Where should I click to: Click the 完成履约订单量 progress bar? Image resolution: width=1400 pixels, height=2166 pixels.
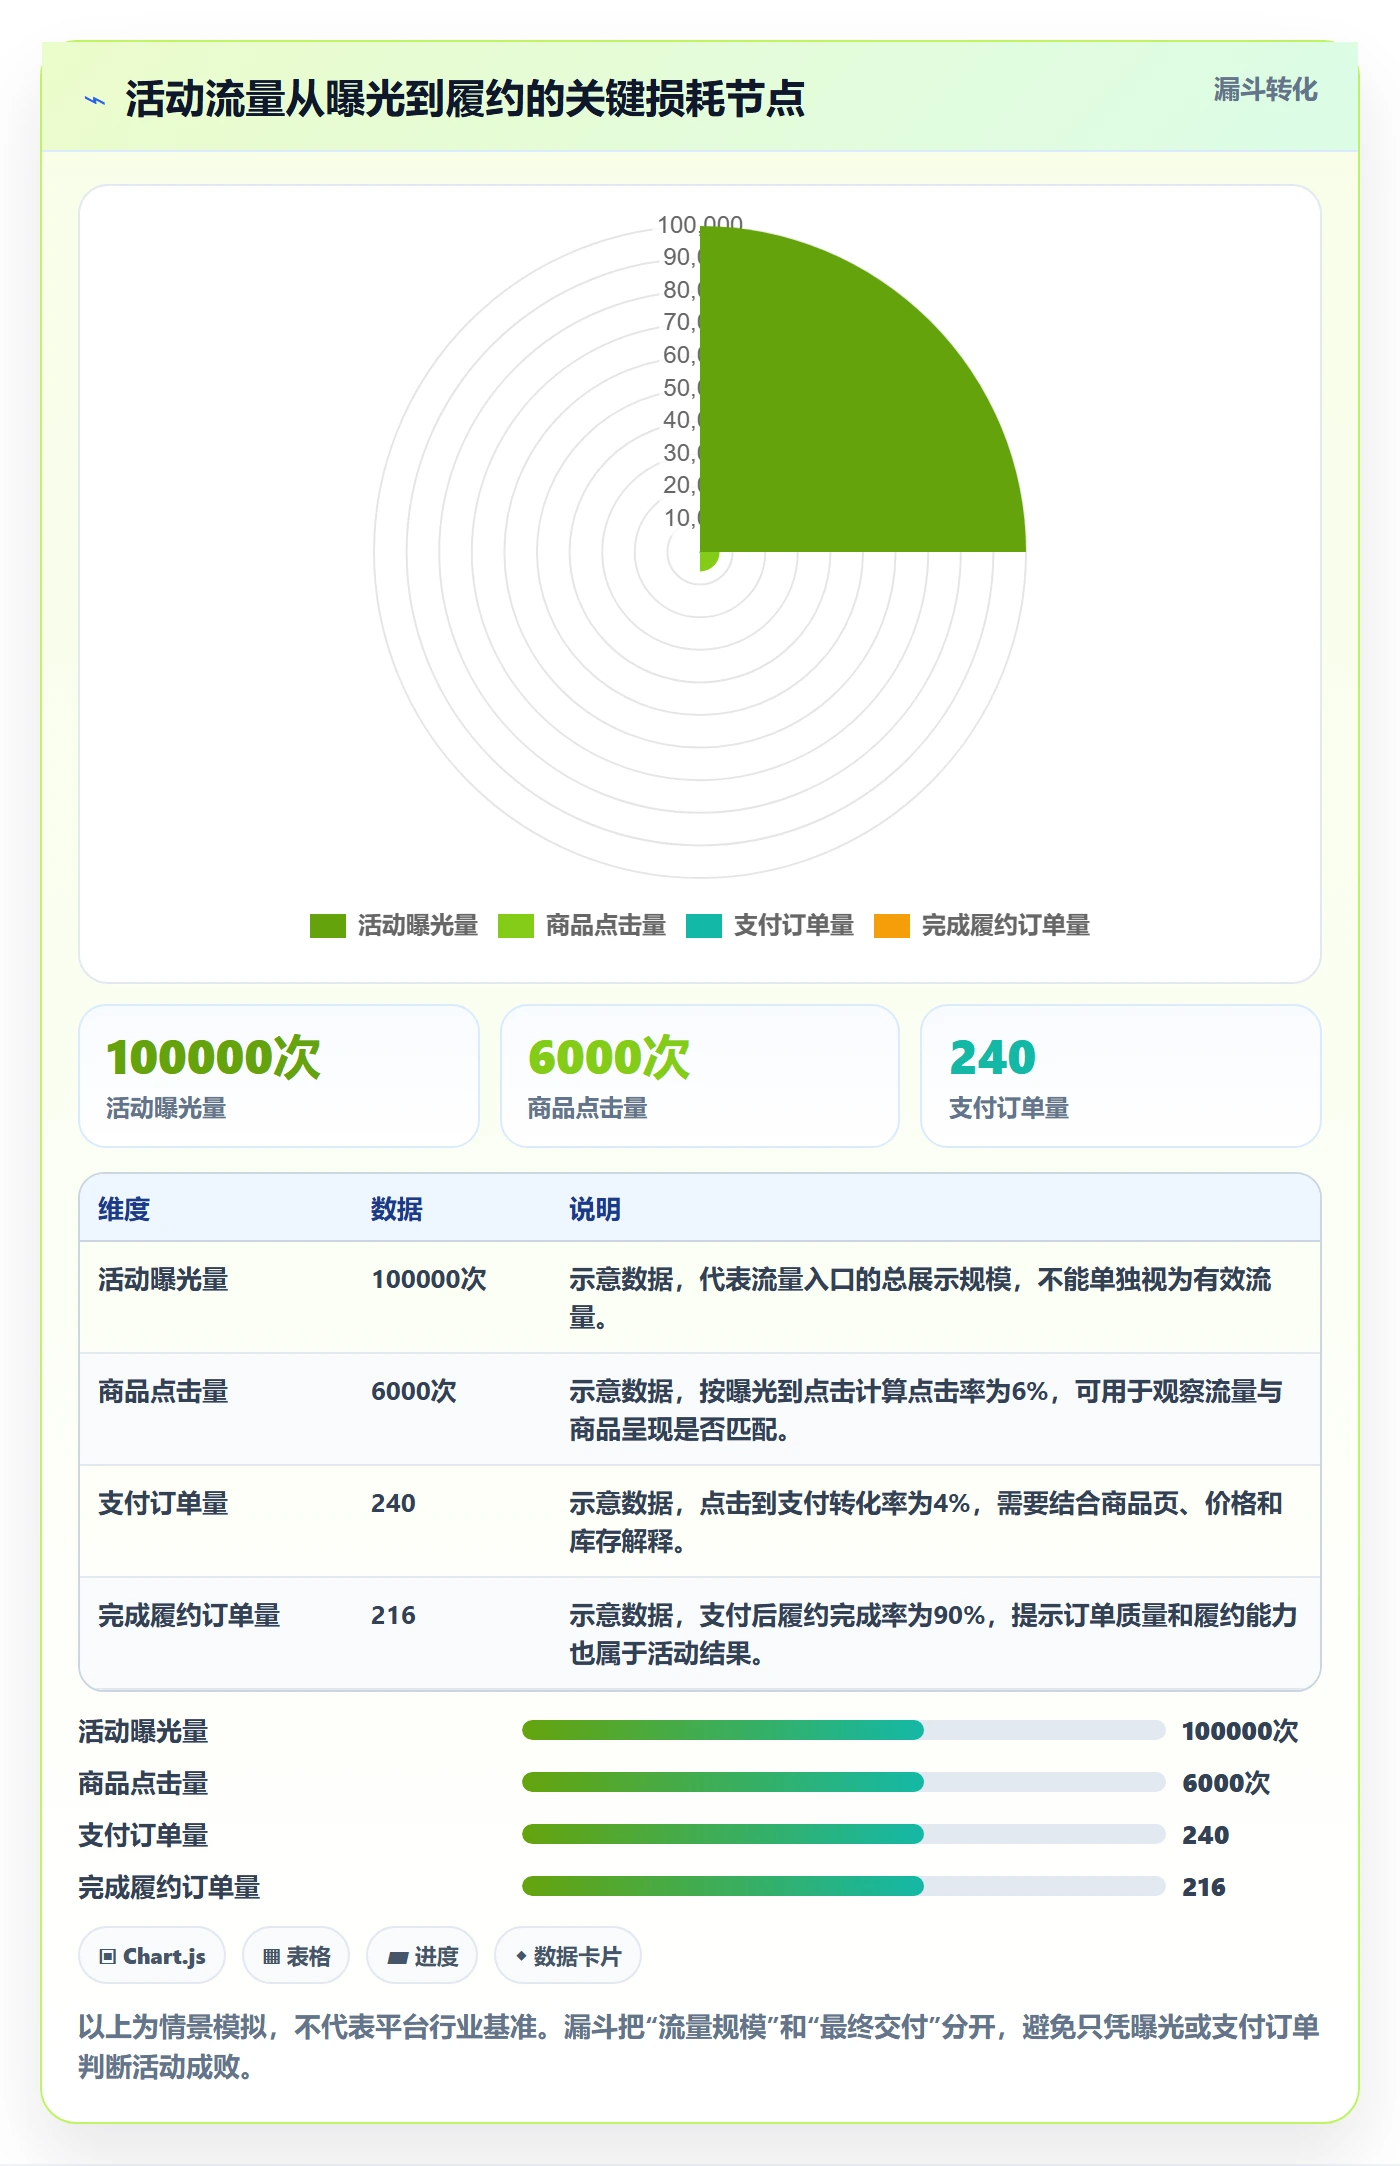pyautogui.click(x=844, y=1886)
